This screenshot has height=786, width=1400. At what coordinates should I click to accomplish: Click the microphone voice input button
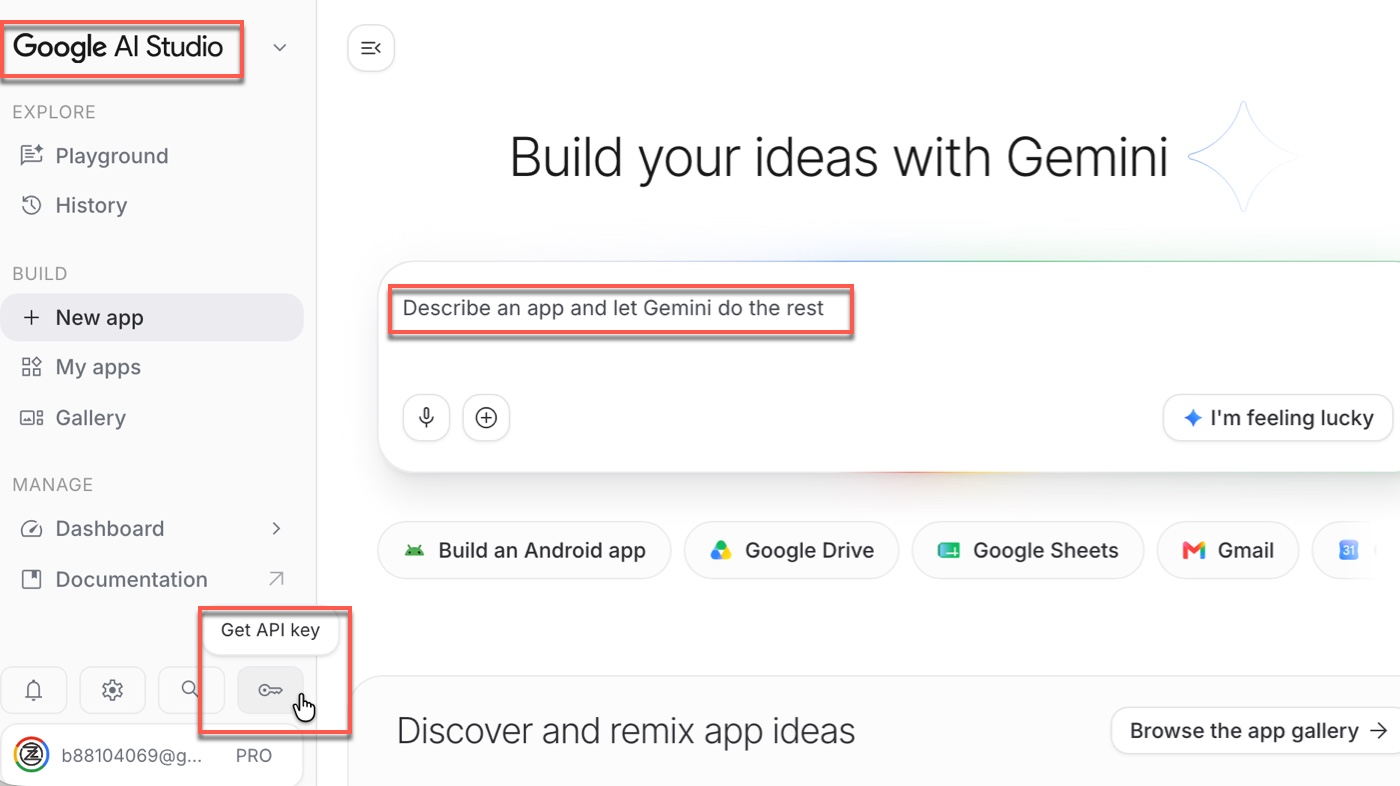pos(426,418)
